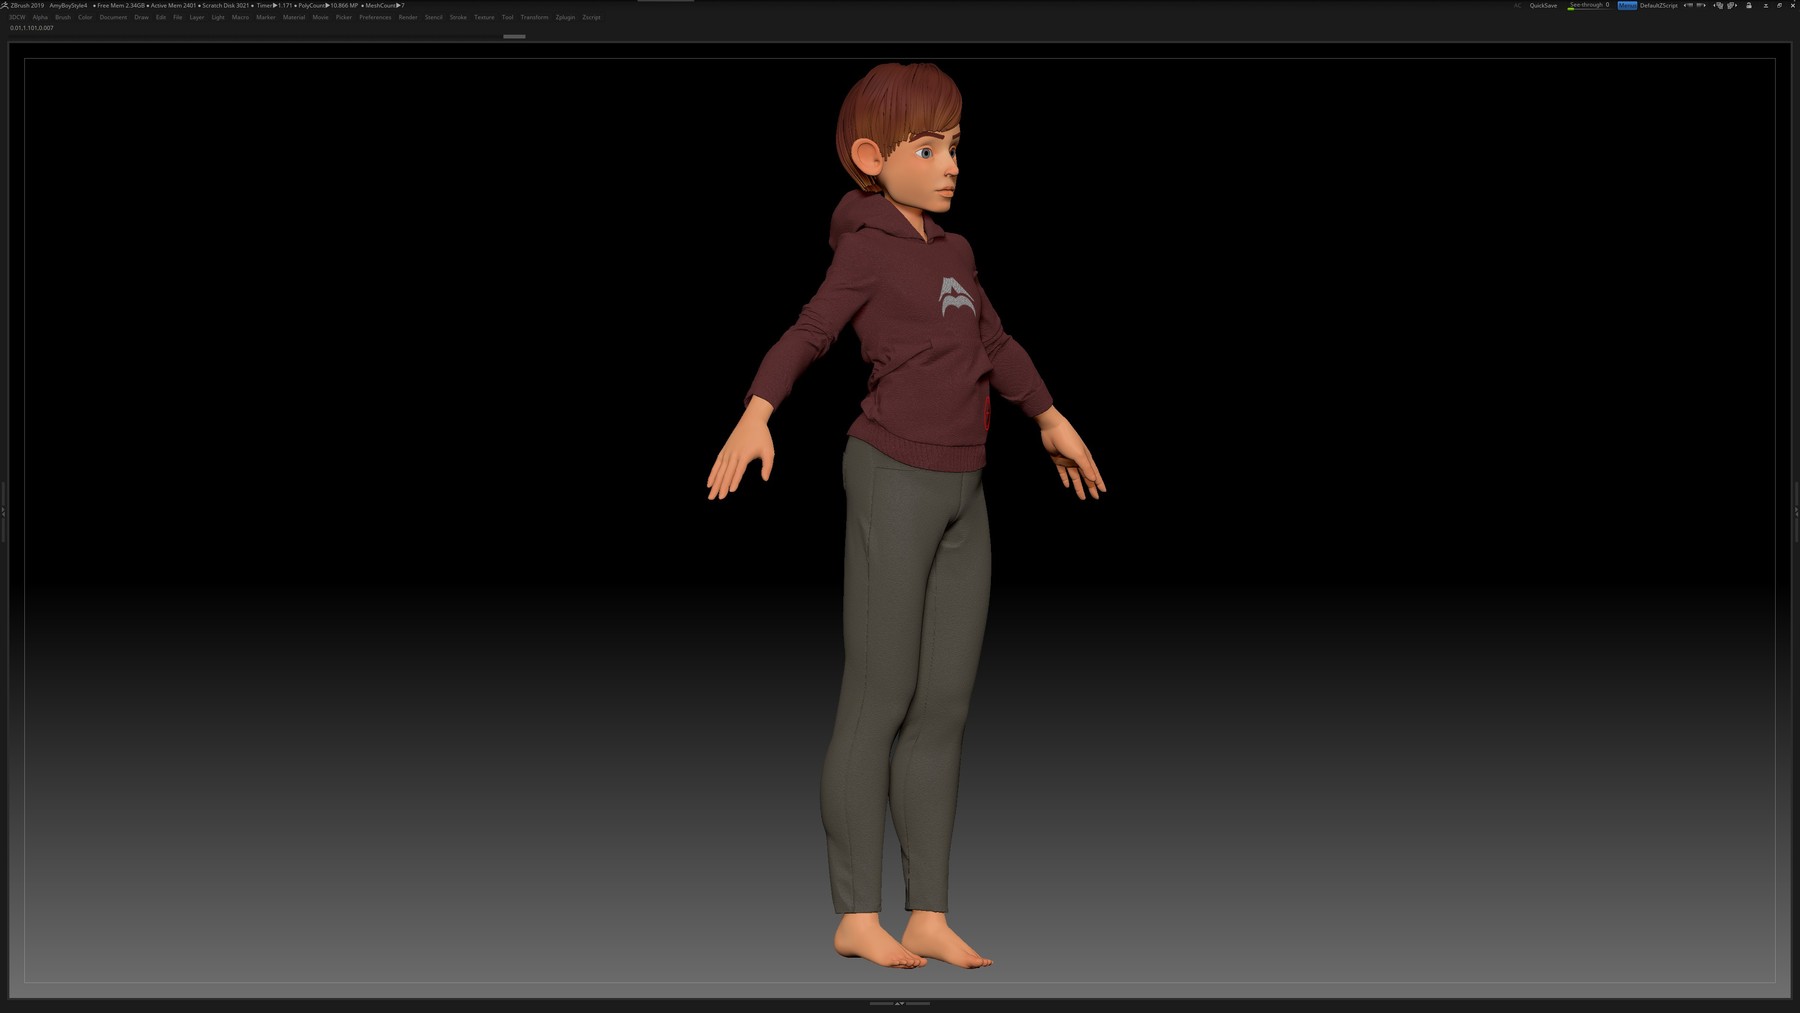Click the QuickSave button

[1543, 5]
